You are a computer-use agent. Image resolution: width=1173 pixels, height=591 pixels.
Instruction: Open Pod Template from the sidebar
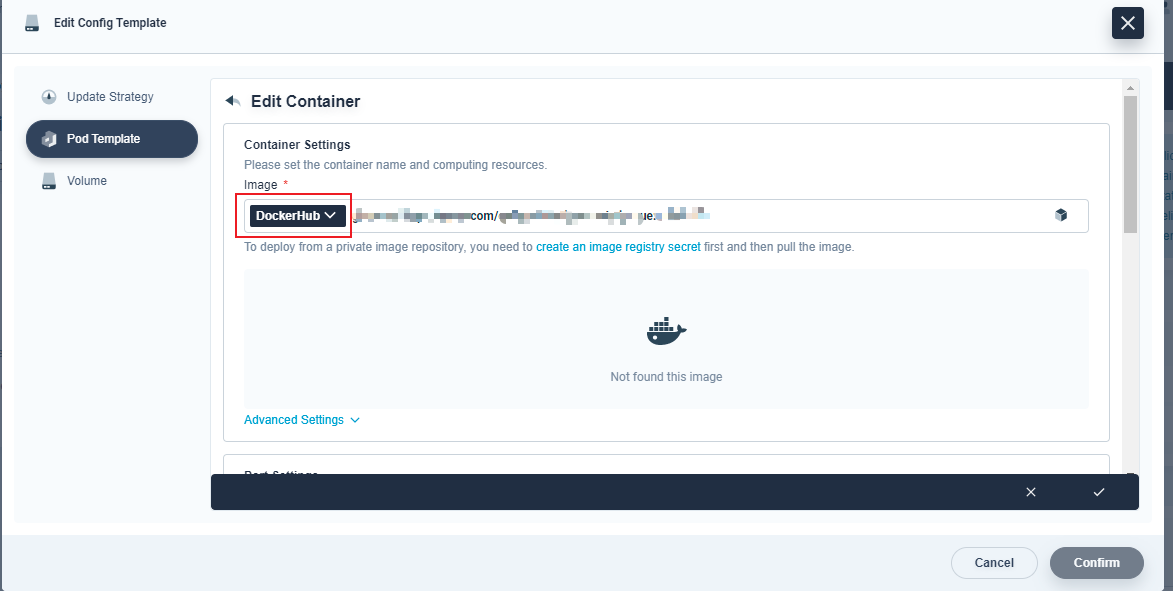[111, 138]
